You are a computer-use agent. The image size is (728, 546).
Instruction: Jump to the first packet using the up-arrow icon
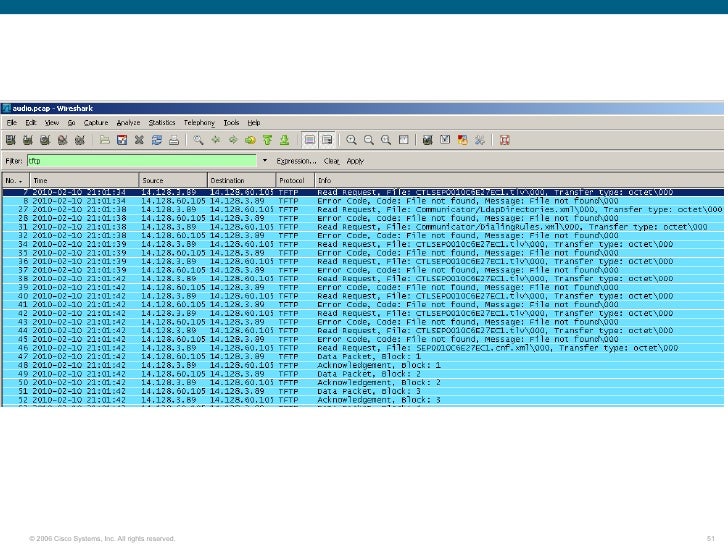coord(267,140)
